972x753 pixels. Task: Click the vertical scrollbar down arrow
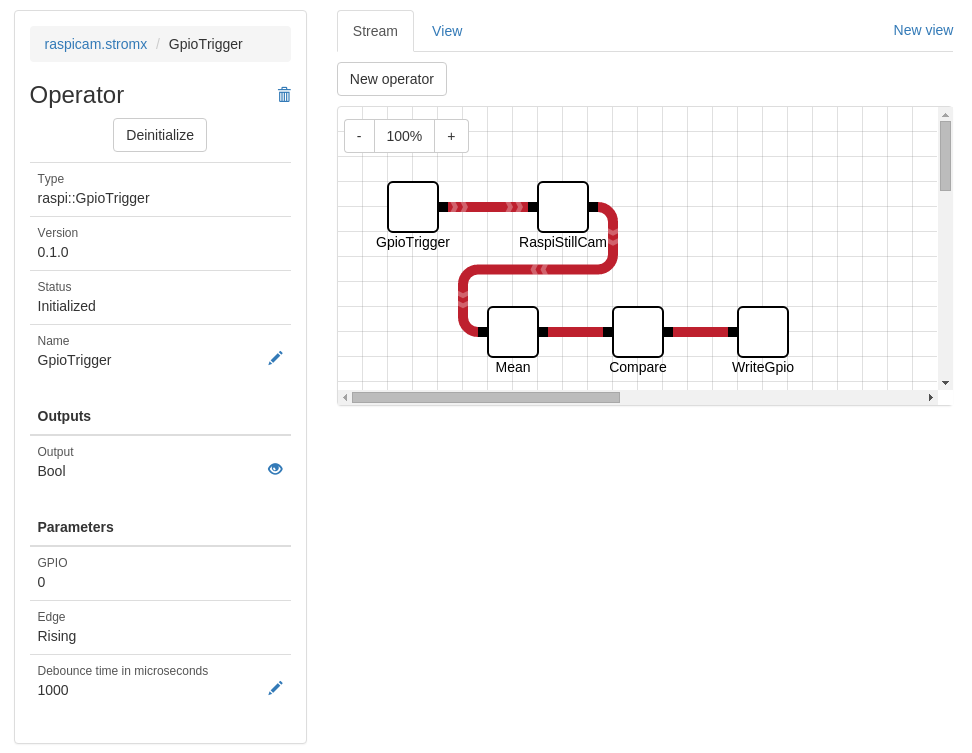click(945, 383)
